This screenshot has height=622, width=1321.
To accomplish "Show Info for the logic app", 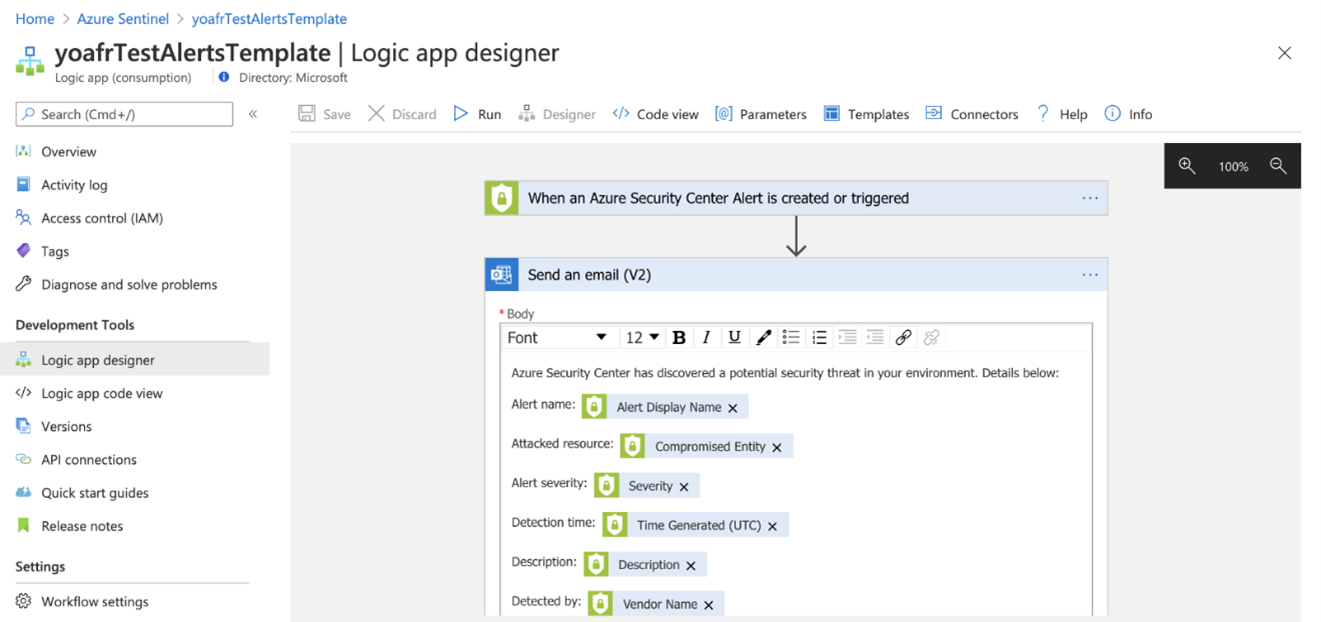I will [1128, 114].
